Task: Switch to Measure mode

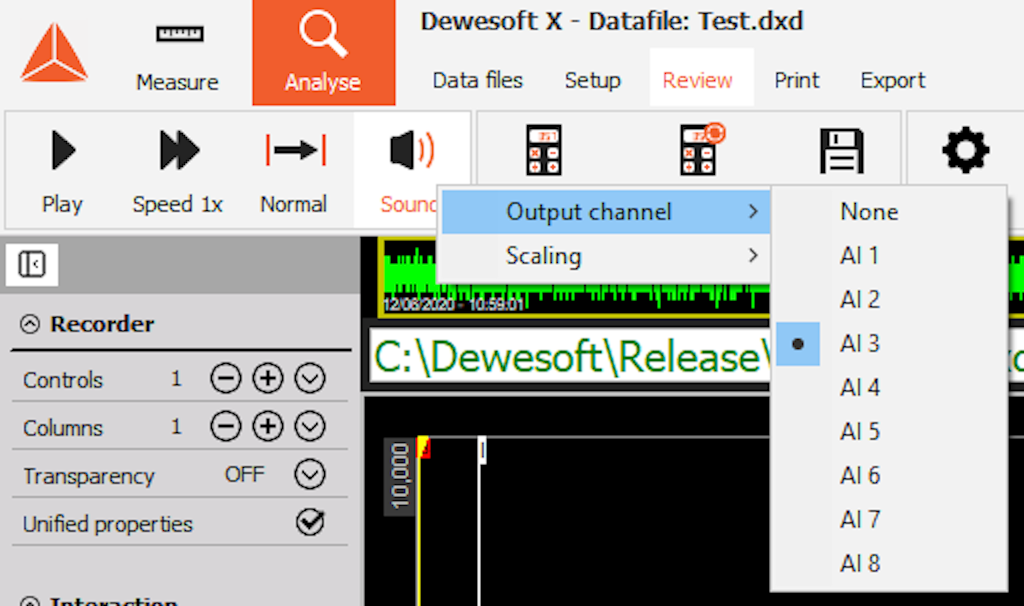Action: point(178,57)
